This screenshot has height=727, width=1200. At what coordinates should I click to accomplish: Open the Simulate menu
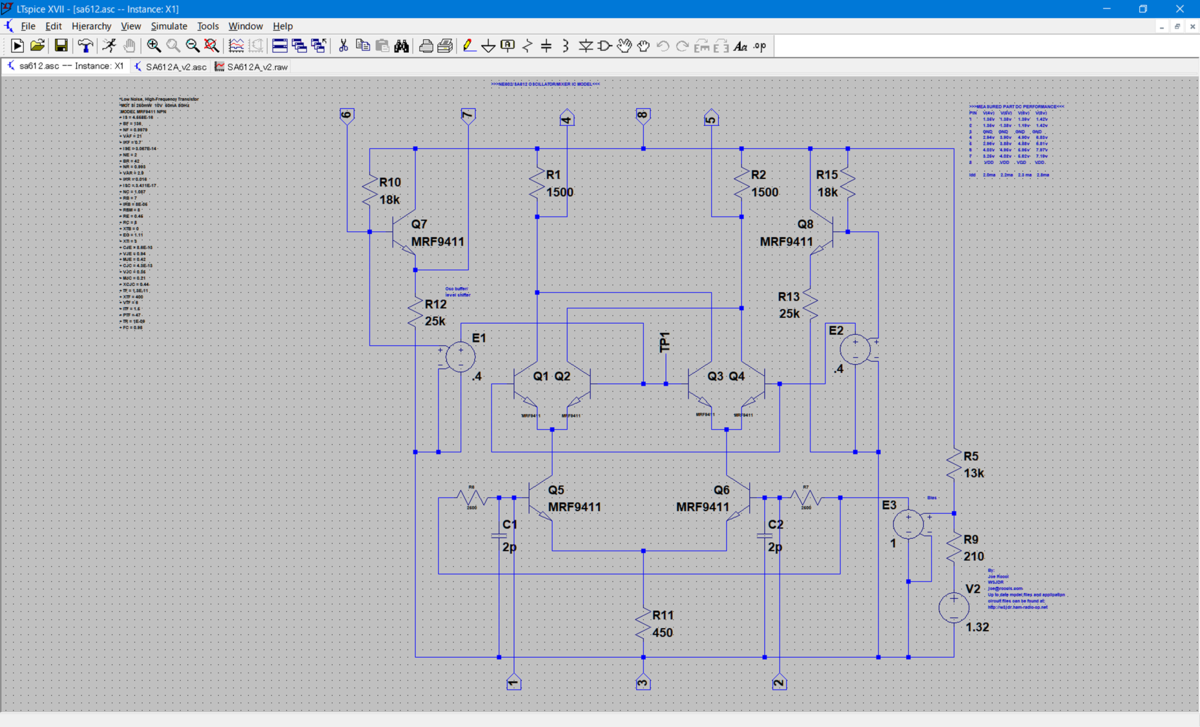[x=169, y=26]
